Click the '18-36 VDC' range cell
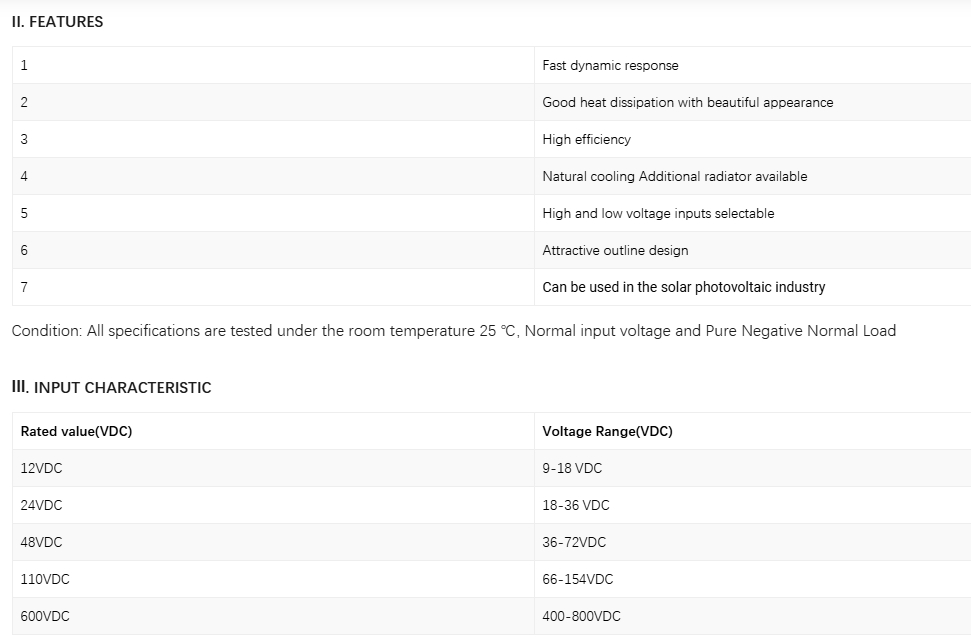971x641 pixels. pos(752,505)
